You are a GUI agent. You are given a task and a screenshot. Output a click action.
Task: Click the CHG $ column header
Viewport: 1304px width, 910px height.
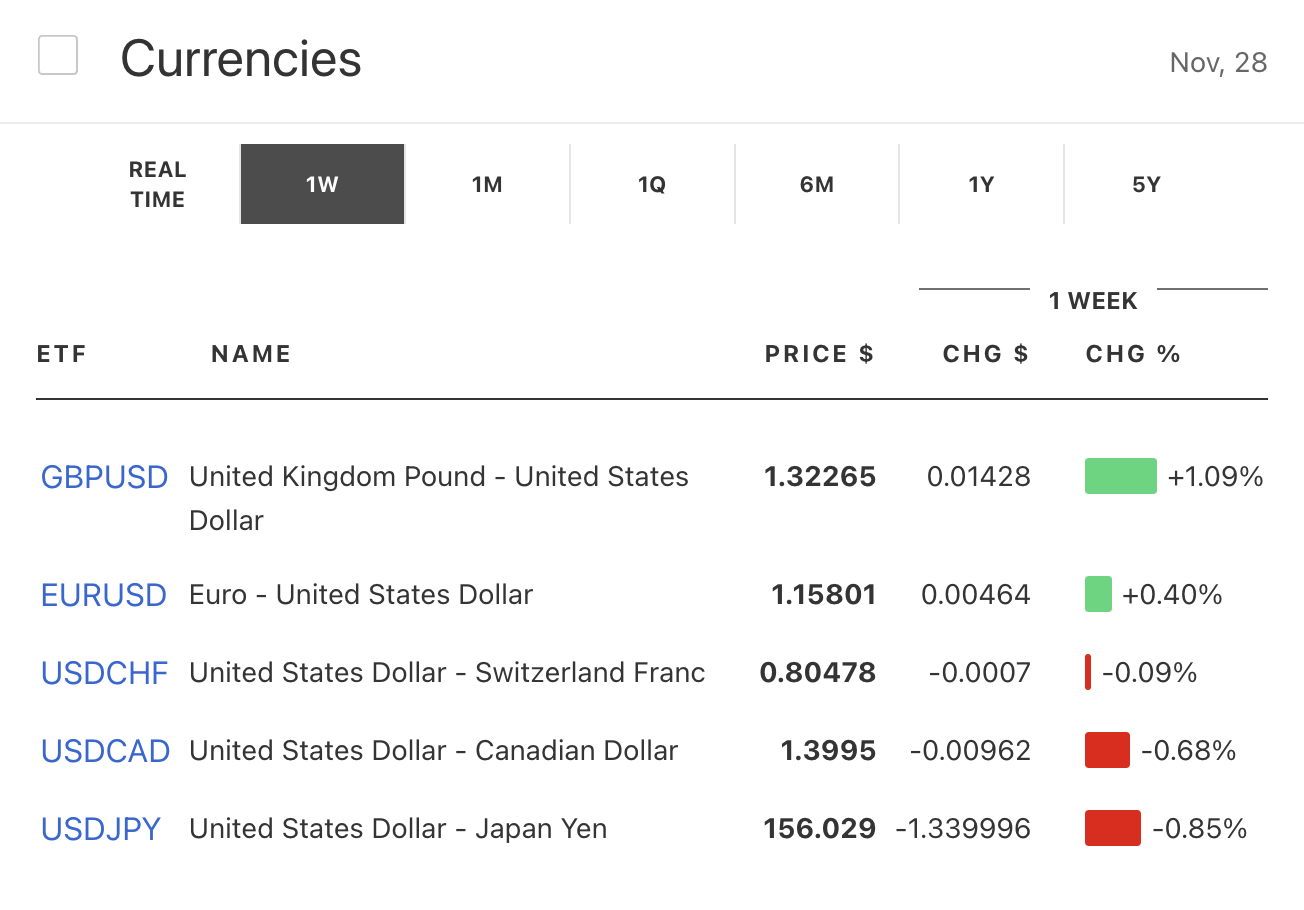pos(985,354)
